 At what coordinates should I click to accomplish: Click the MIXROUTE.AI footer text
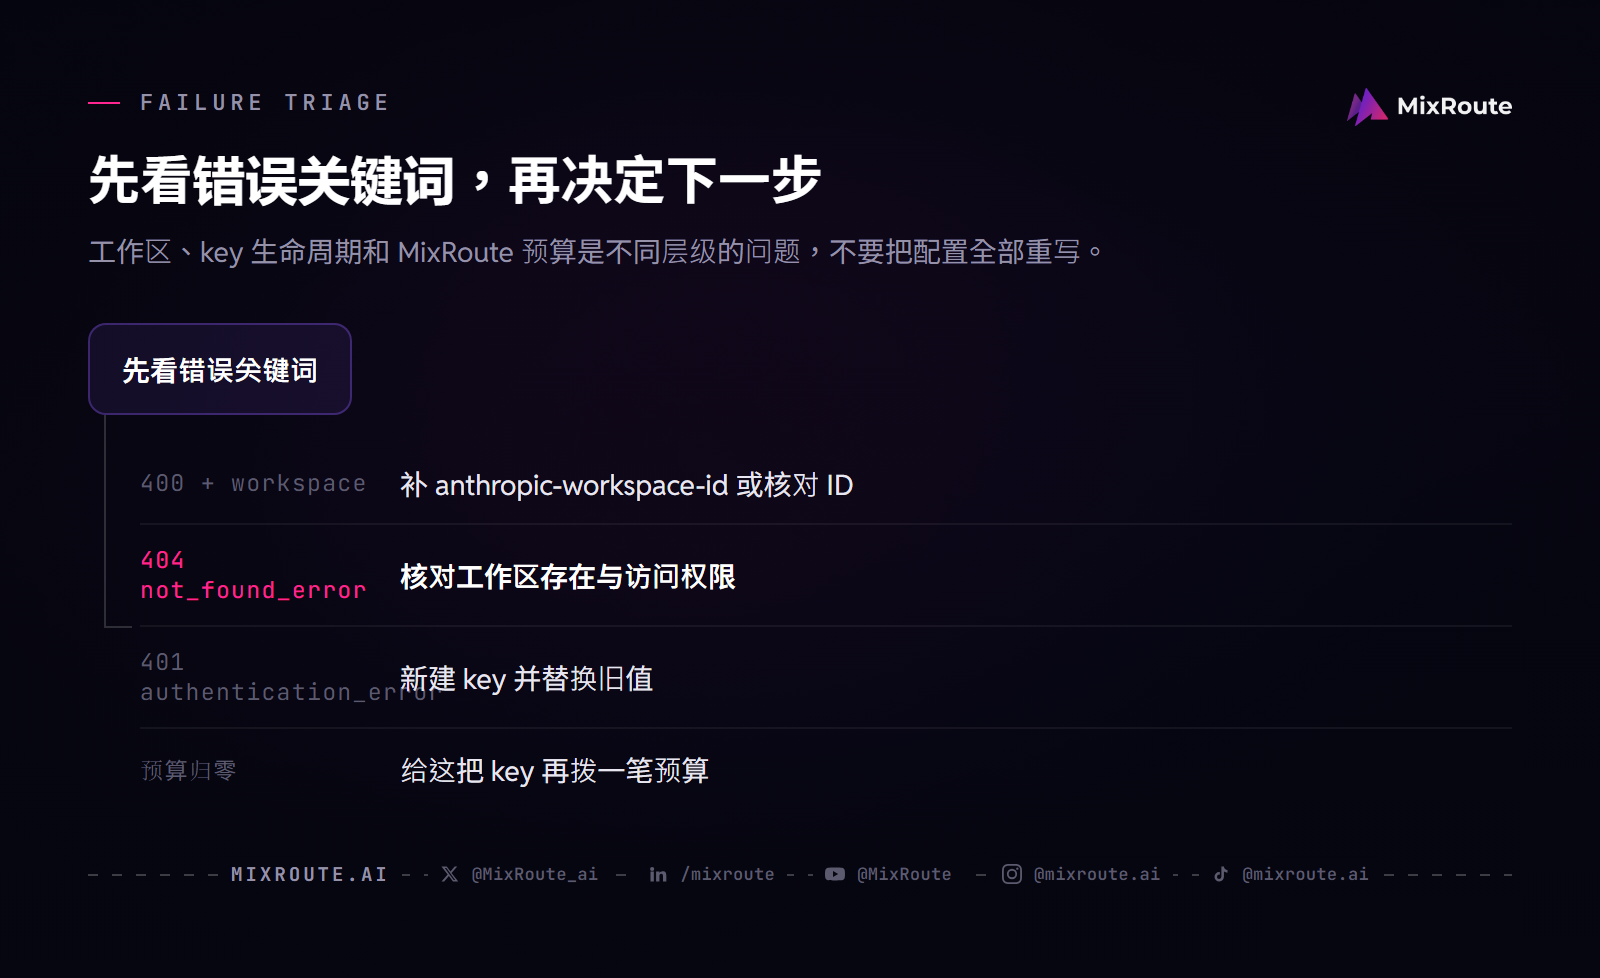coord(309,874)
